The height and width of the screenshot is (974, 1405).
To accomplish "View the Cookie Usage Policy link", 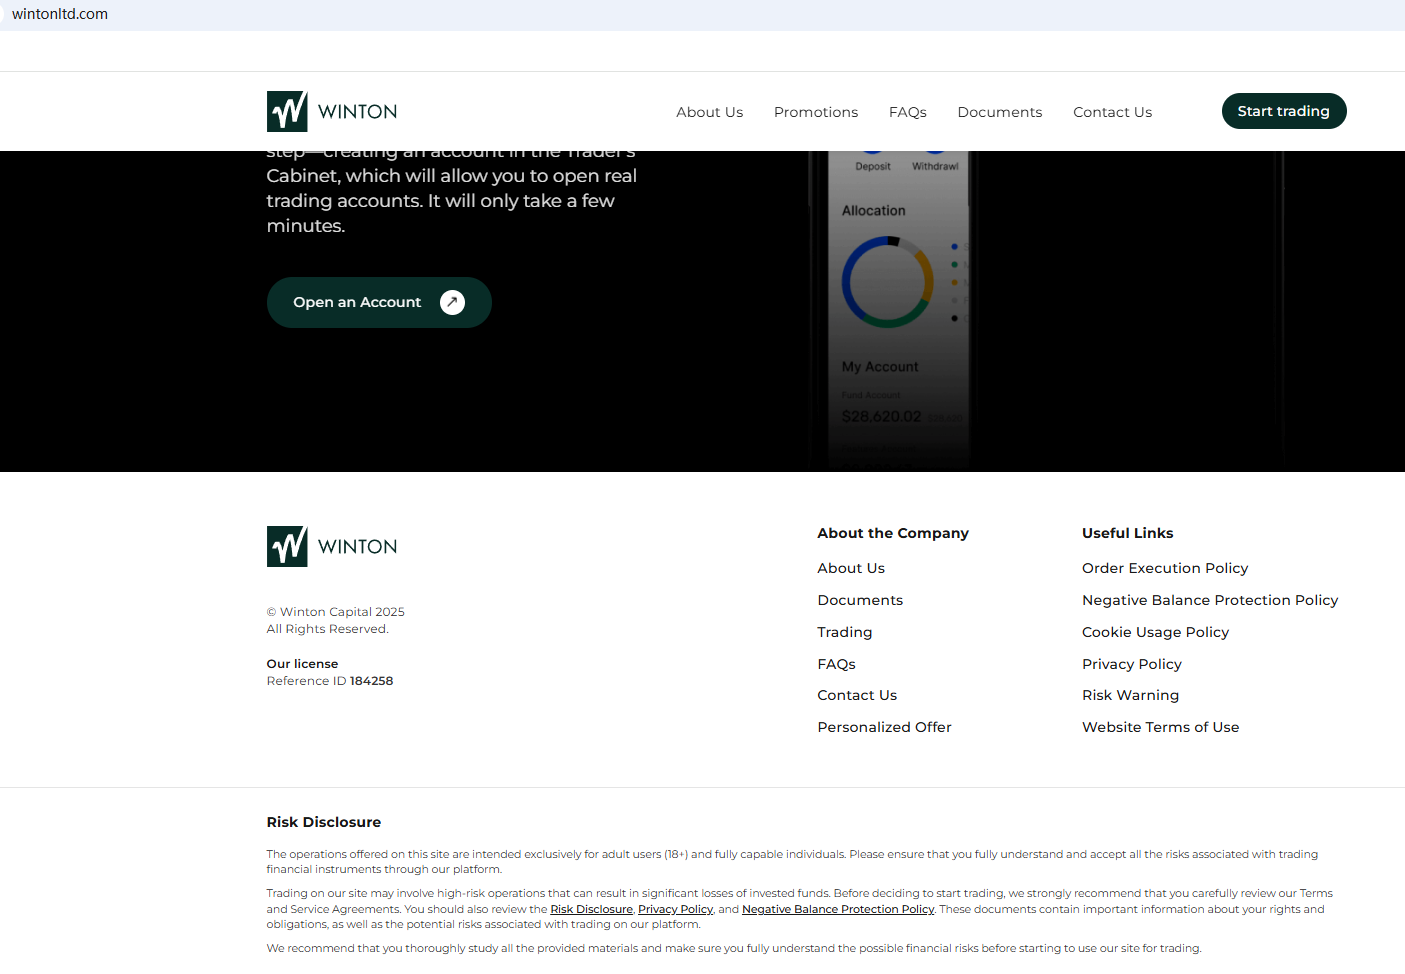I will click(x=1155, y=632).
